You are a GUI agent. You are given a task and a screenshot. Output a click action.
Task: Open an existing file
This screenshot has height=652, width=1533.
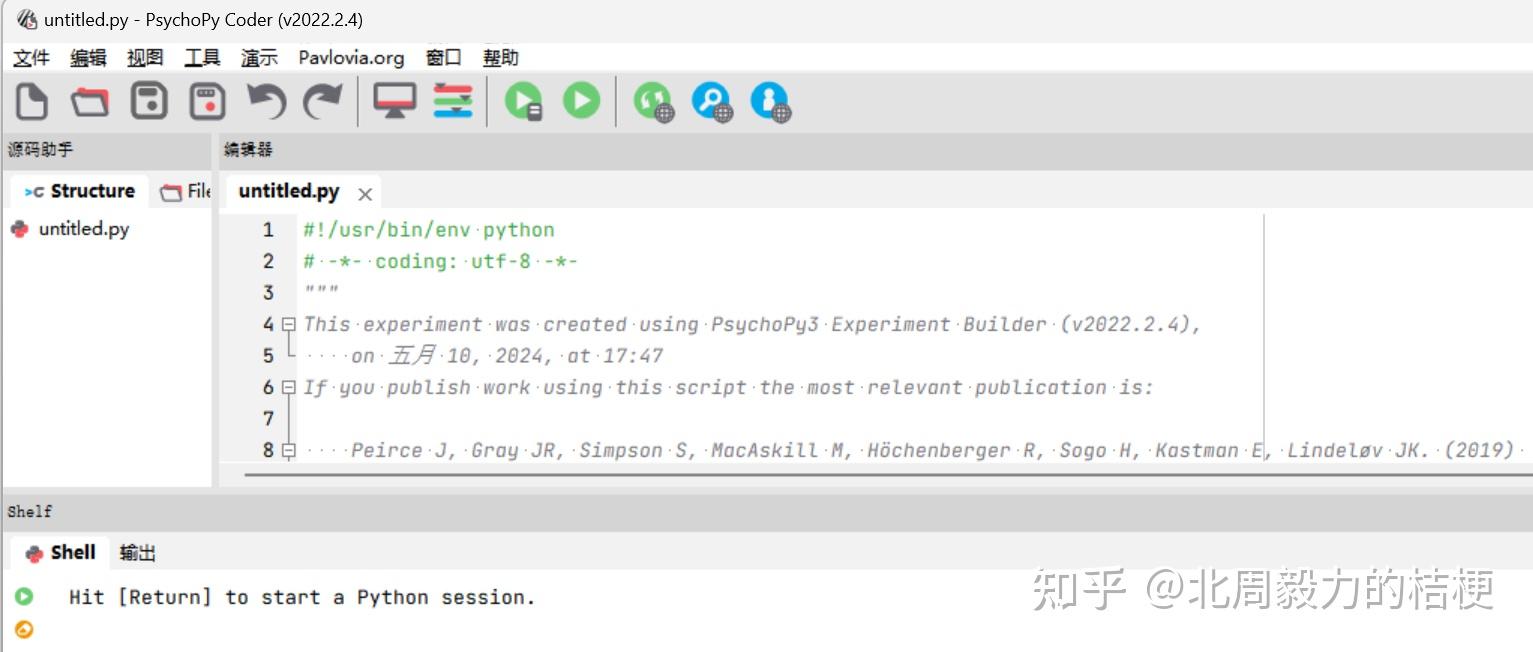(89, 100)
